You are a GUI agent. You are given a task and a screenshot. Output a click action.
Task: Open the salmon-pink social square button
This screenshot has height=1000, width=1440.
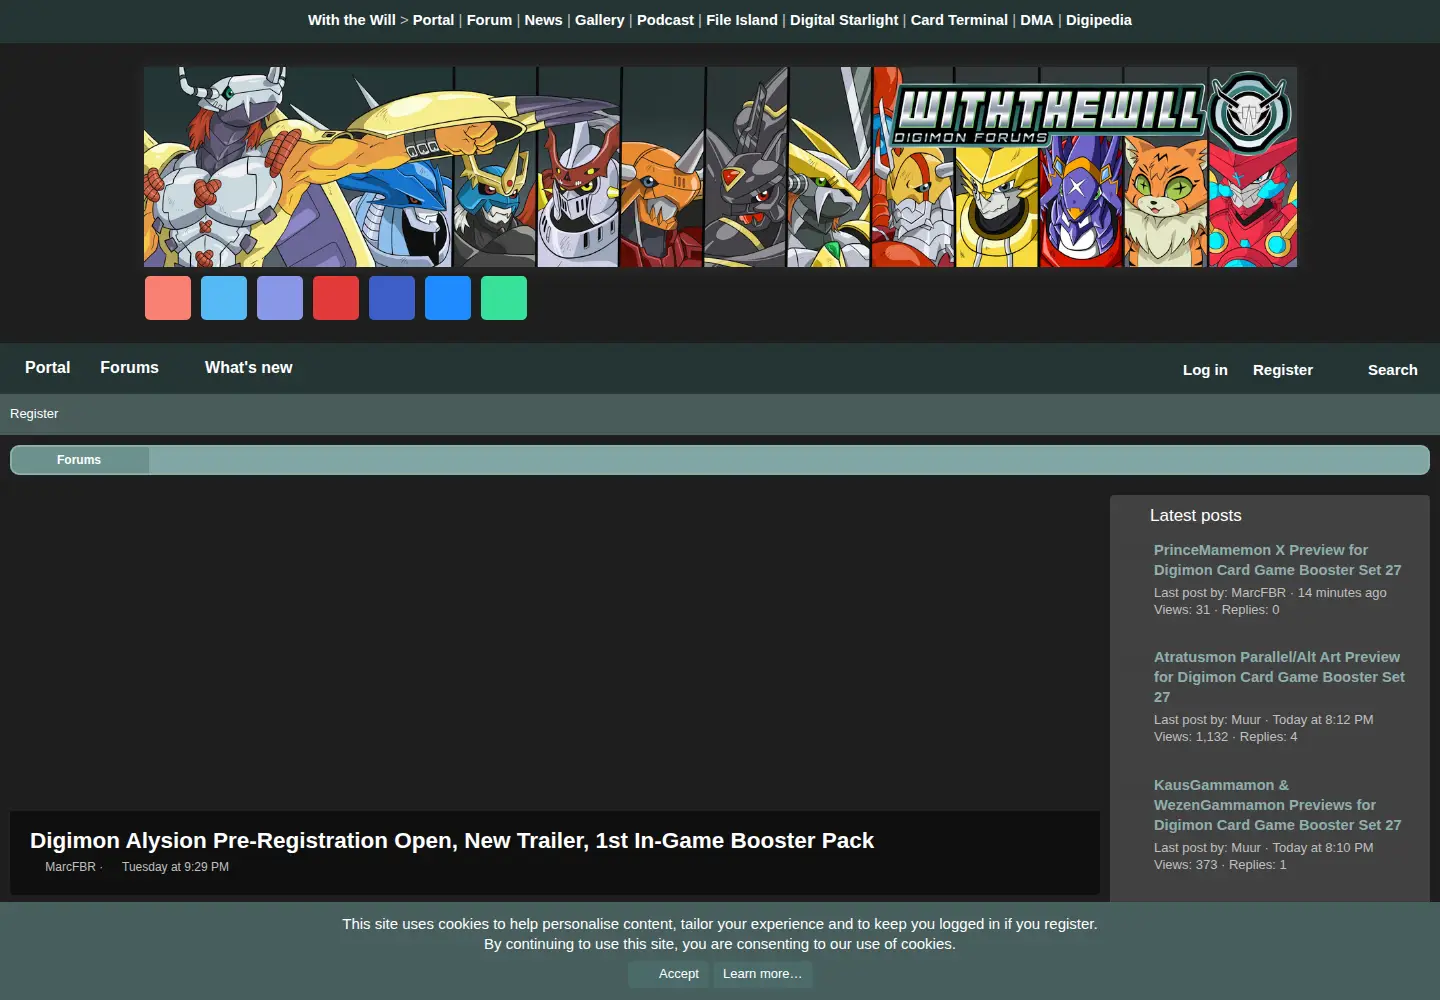[x=168, y=298]
